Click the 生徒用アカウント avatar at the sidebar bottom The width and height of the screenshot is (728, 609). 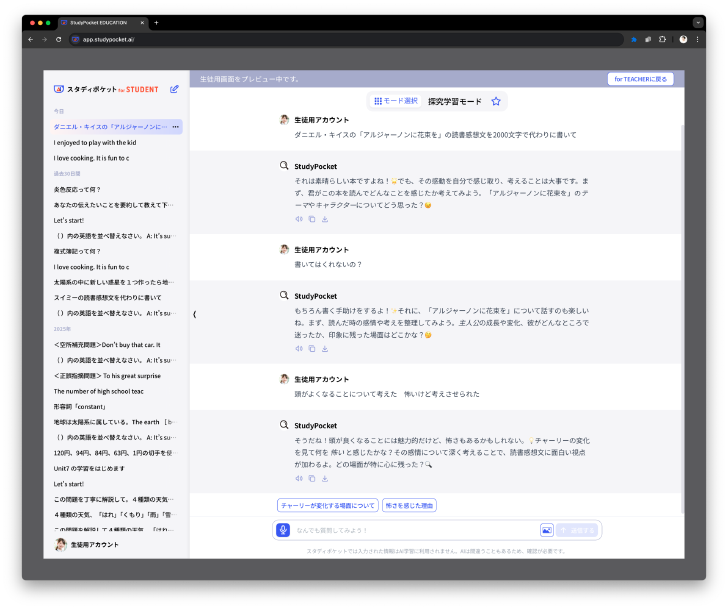point(60,544)
